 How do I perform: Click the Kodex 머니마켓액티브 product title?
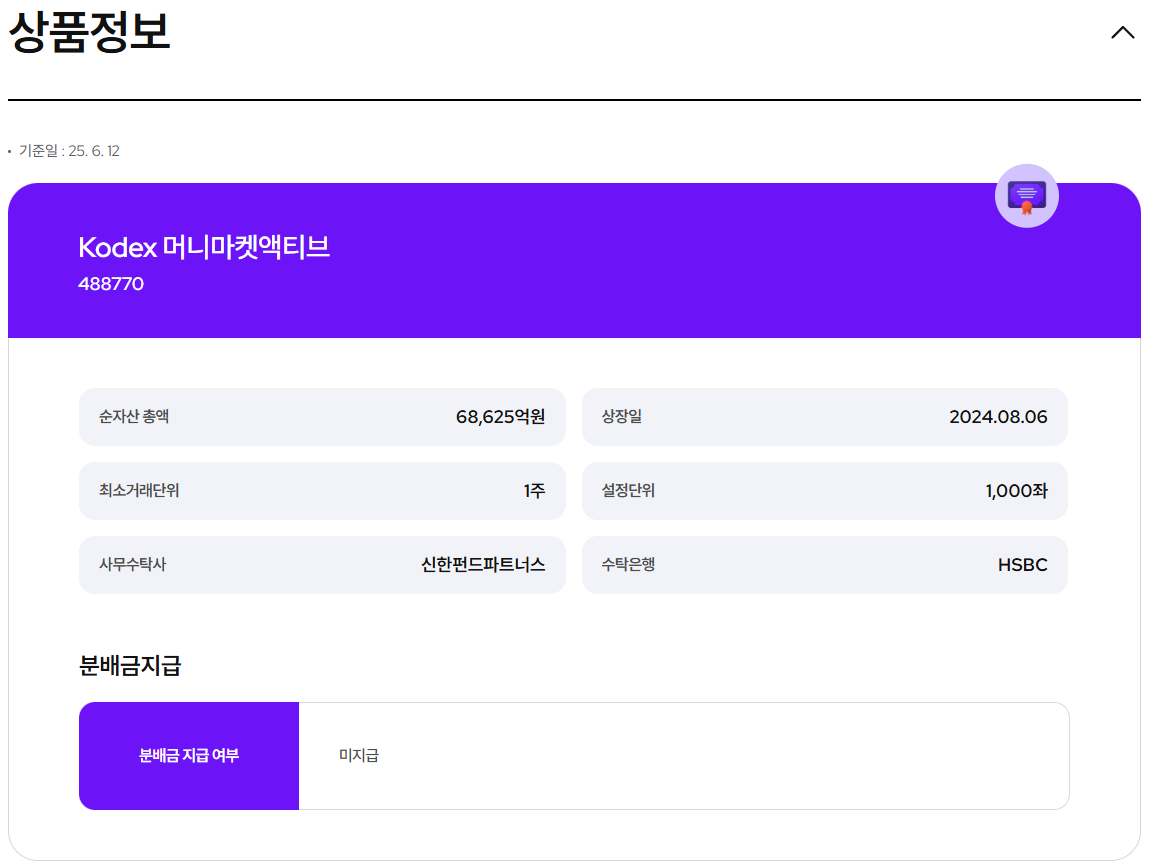(x=206, y=249)
